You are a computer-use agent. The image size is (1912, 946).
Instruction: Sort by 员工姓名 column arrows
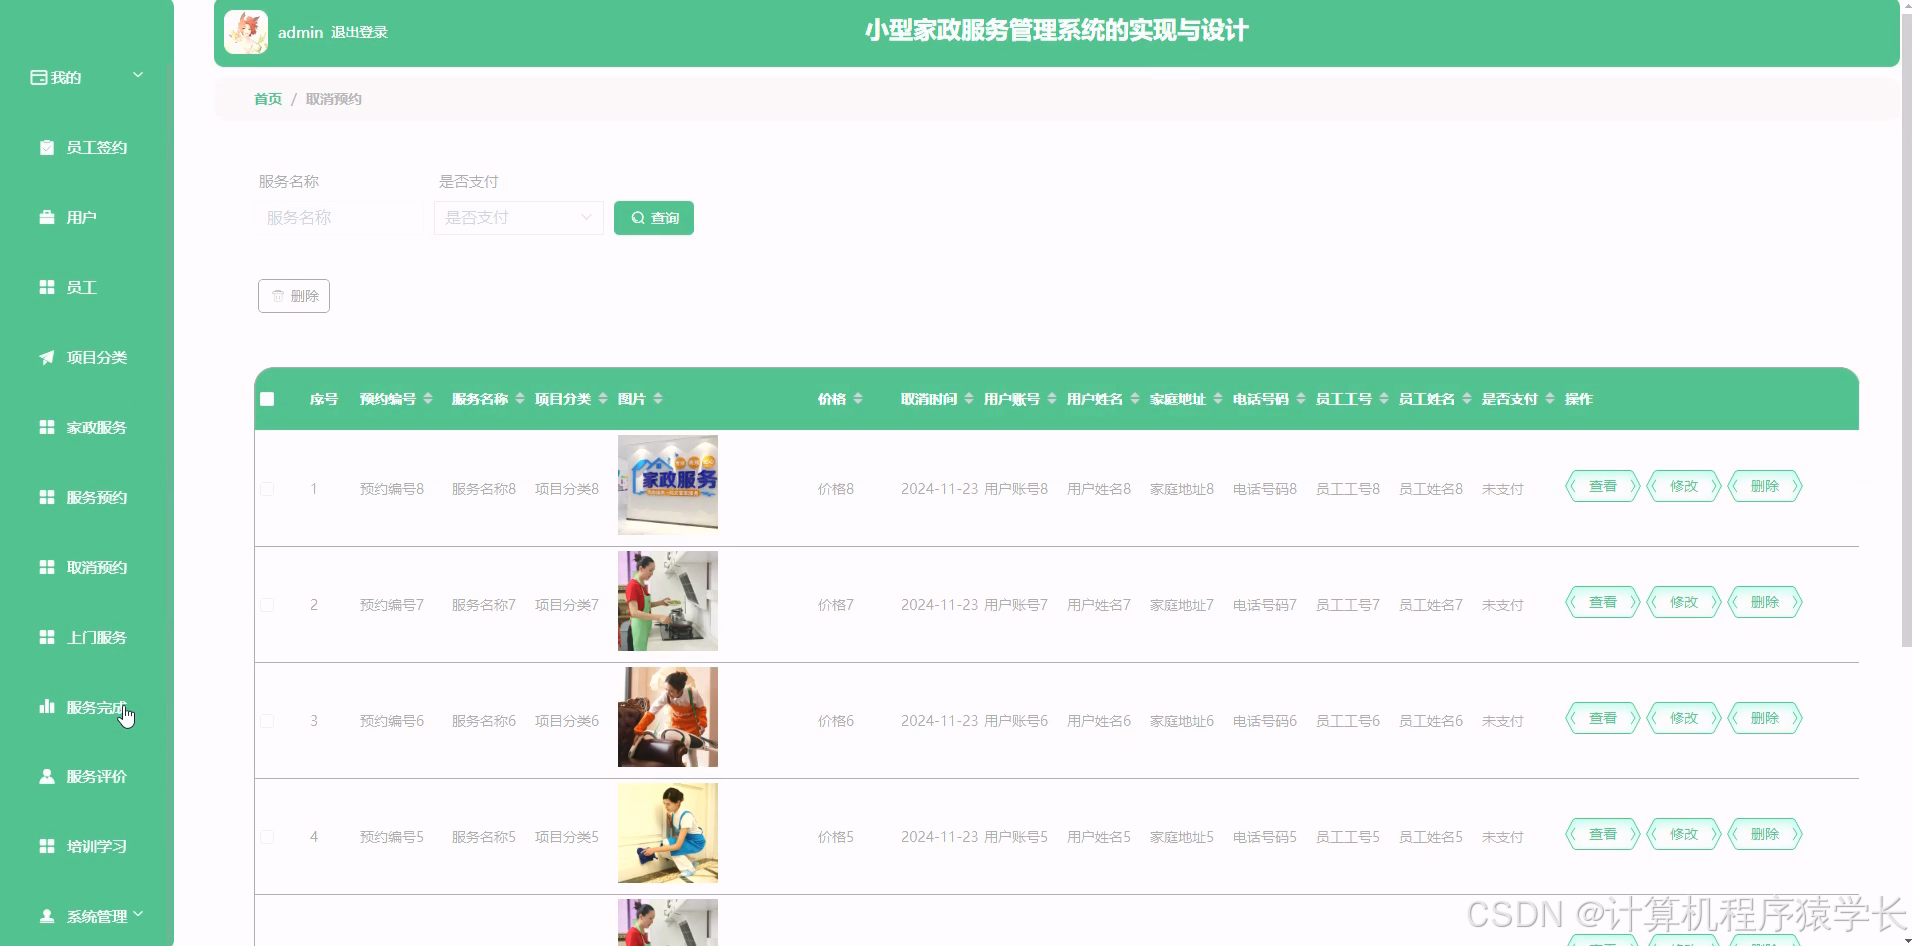1467,398
